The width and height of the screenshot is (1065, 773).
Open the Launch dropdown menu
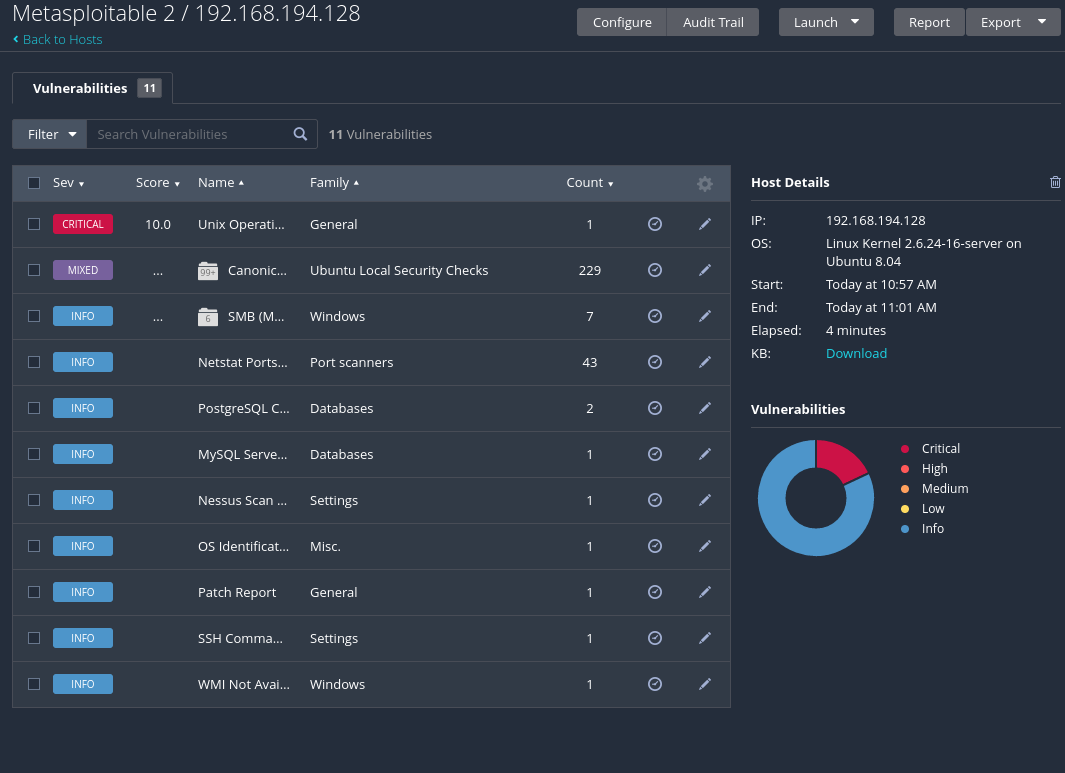pos(826,22)
